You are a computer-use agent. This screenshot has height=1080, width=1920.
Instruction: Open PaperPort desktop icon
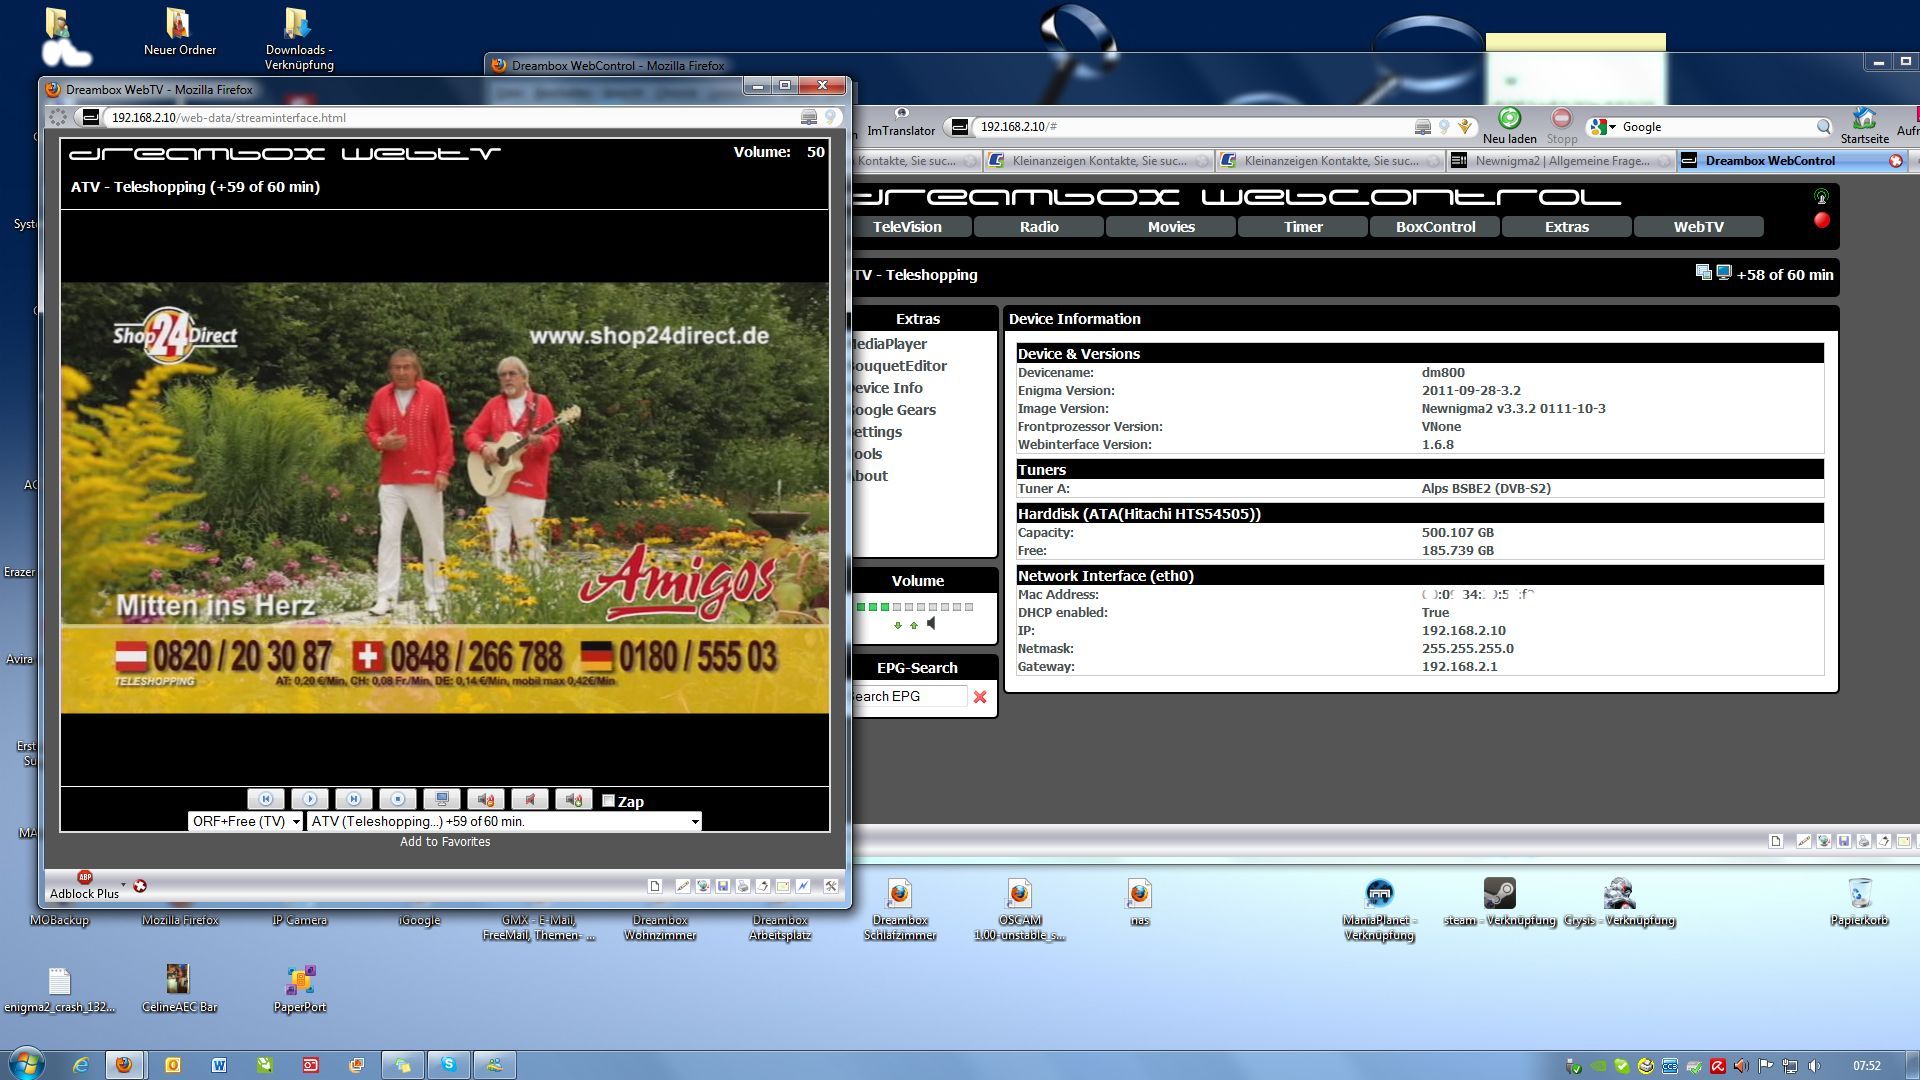coord(300,989)
